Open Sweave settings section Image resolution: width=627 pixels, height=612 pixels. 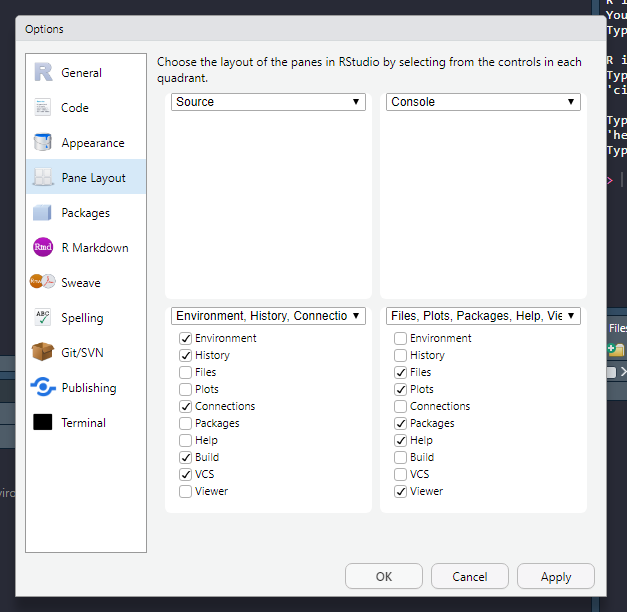86,282
